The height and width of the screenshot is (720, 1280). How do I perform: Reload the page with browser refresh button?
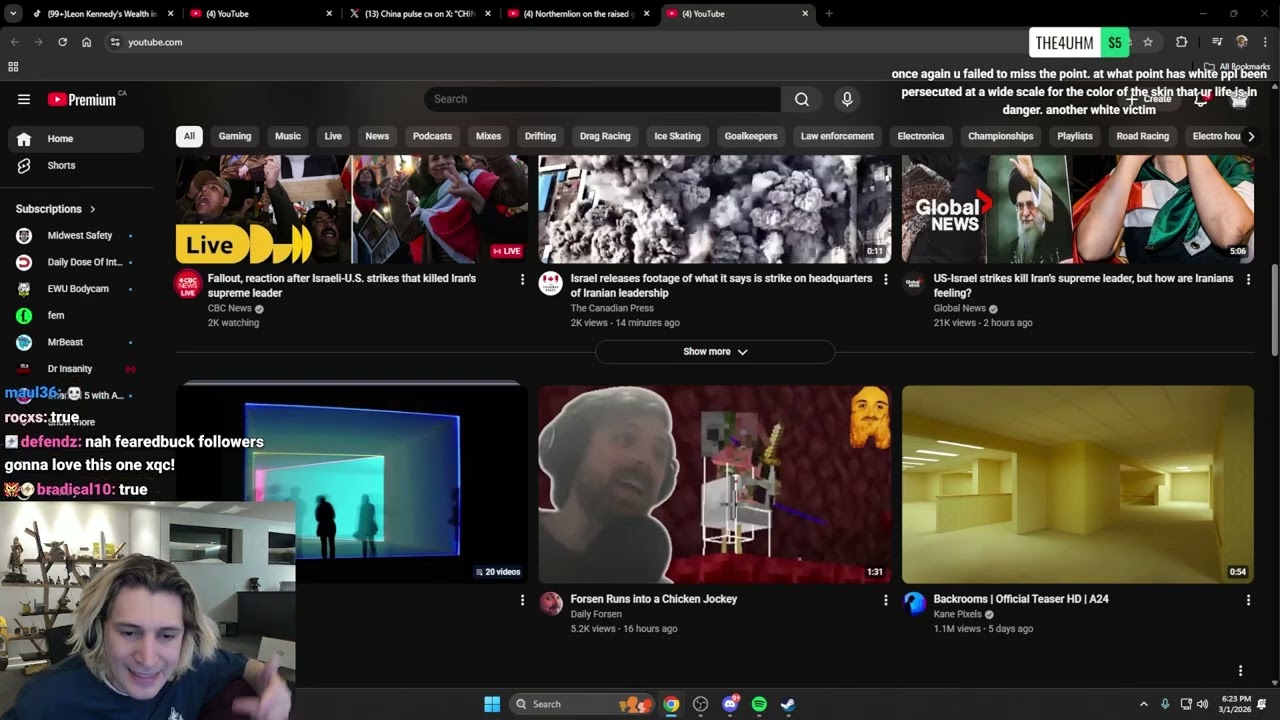62,42
